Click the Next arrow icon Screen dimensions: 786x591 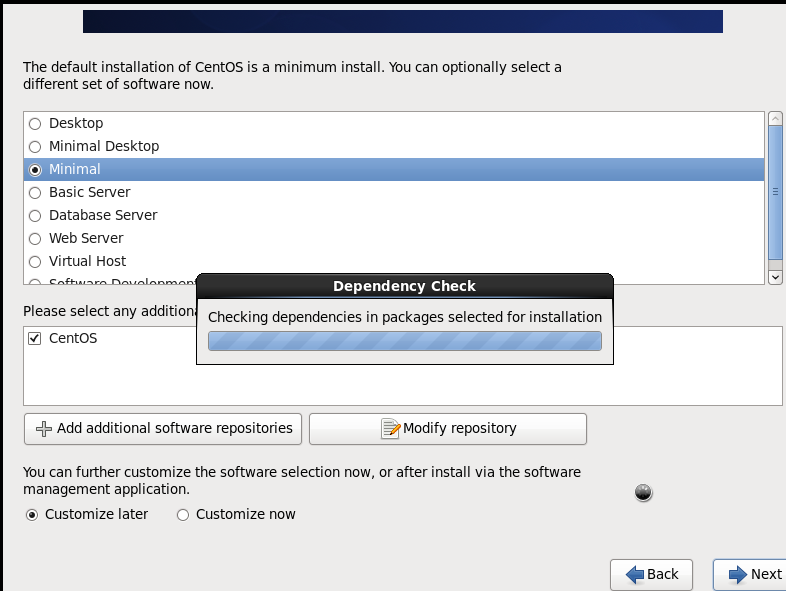pos(738,574)
